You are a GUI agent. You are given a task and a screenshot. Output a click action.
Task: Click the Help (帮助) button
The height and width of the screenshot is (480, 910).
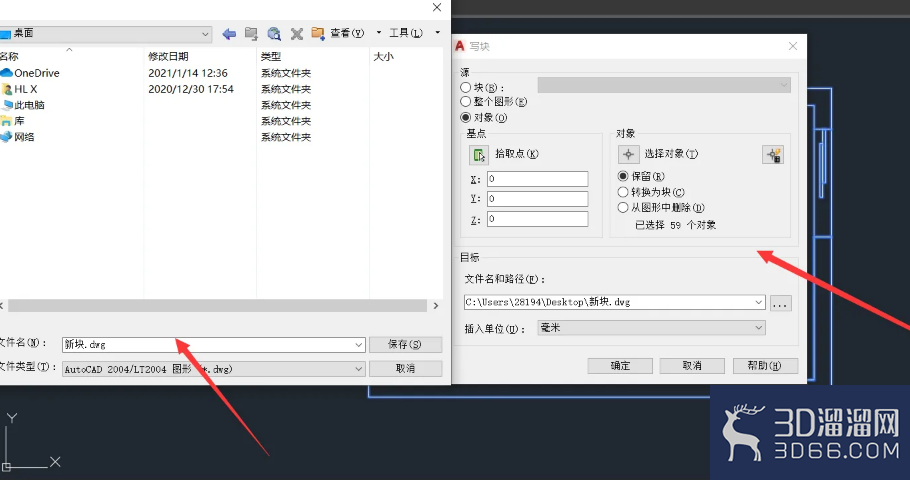point(765,366)
